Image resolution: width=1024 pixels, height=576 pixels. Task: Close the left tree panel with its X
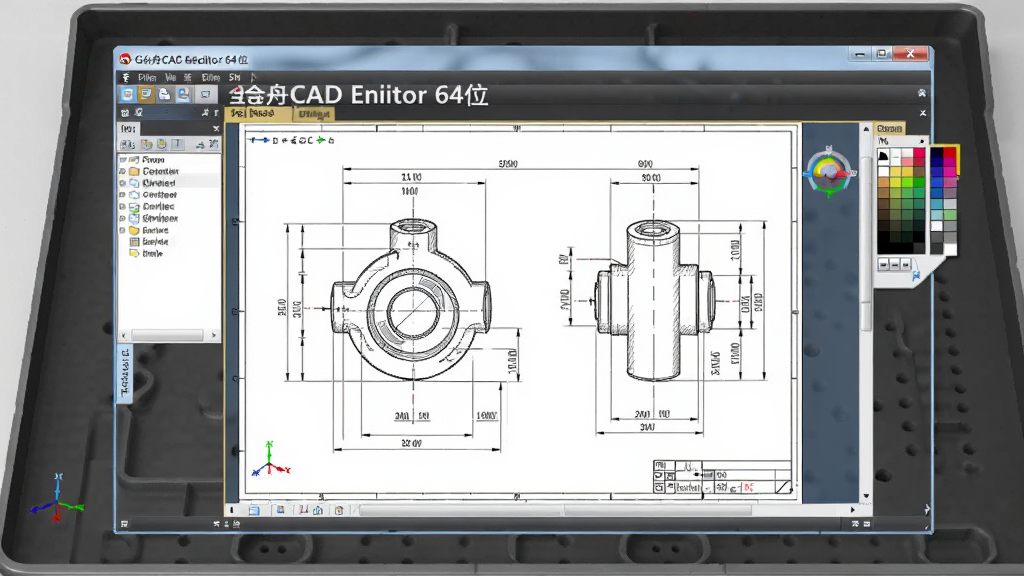tap(216, 129)
